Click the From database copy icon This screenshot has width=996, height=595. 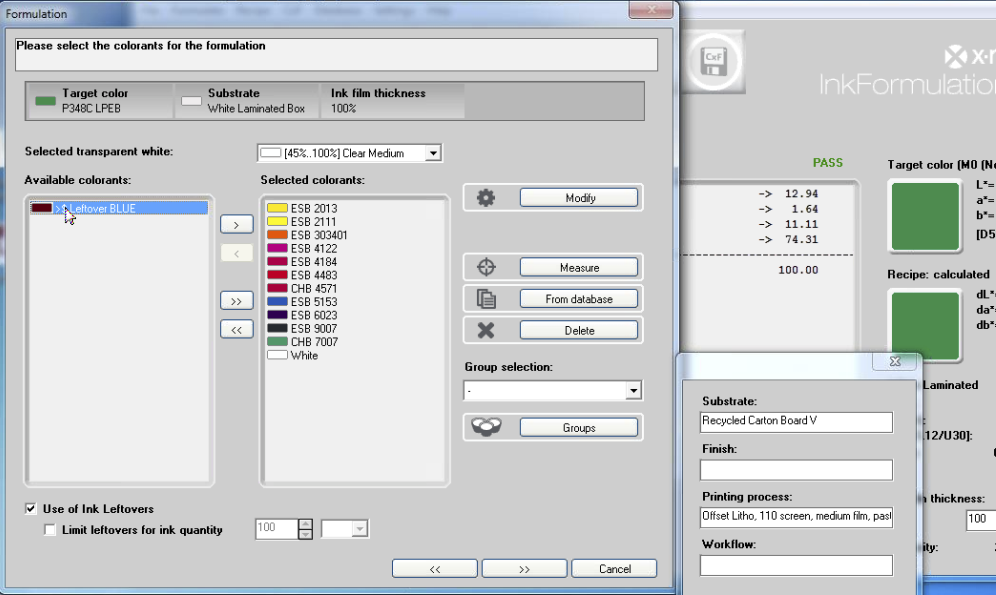pos(486,298)
